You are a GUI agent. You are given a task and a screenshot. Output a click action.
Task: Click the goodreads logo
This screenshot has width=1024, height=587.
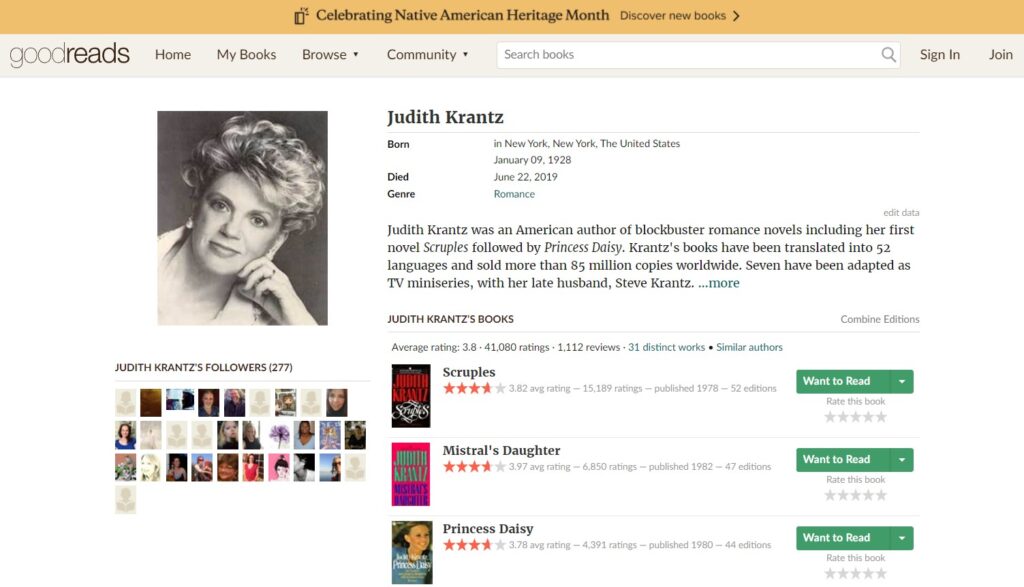(x=68, y=55)
